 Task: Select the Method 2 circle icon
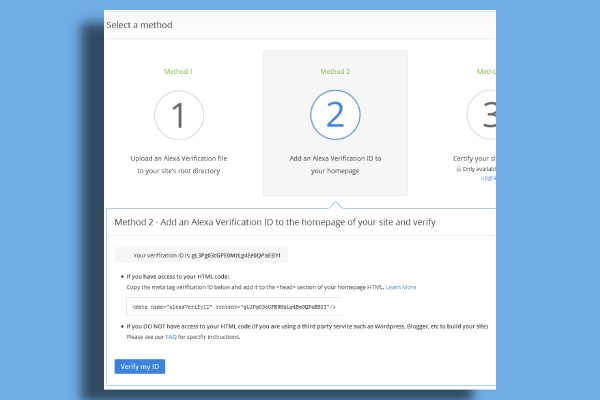click(335, 116)
